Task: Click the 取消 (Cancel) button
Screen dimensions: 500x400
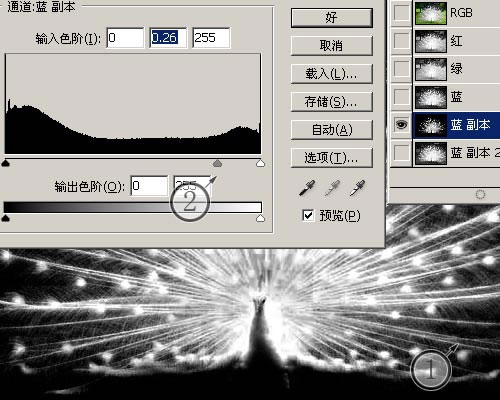Action: 332,46
